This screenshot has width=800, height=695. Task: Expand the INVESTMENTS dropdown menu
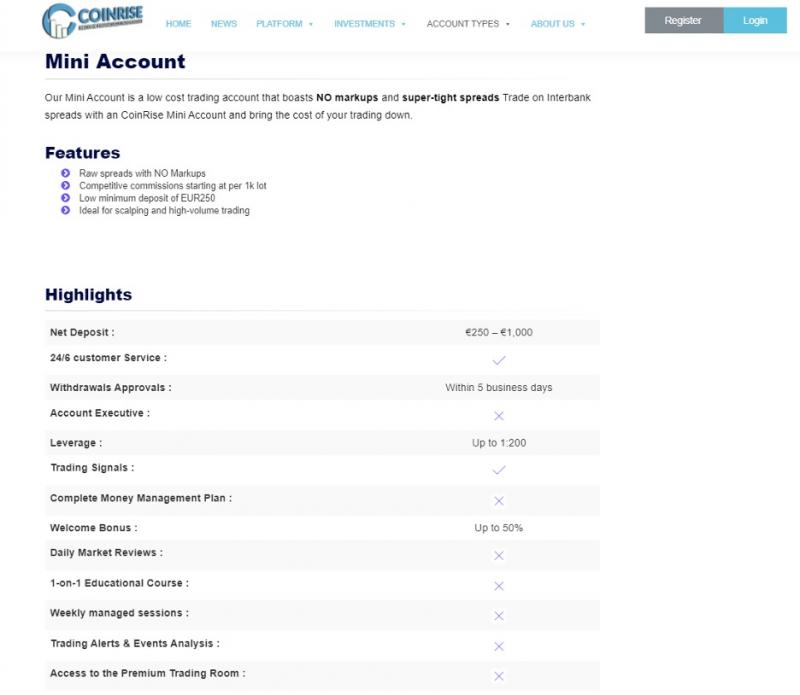pyautogui.click(x=370, y=24)
